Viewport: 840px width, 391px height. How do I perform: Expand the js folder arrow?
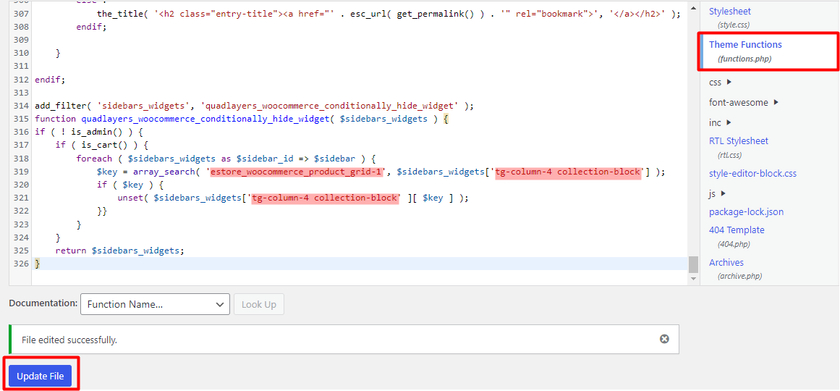tap(724, 193)
